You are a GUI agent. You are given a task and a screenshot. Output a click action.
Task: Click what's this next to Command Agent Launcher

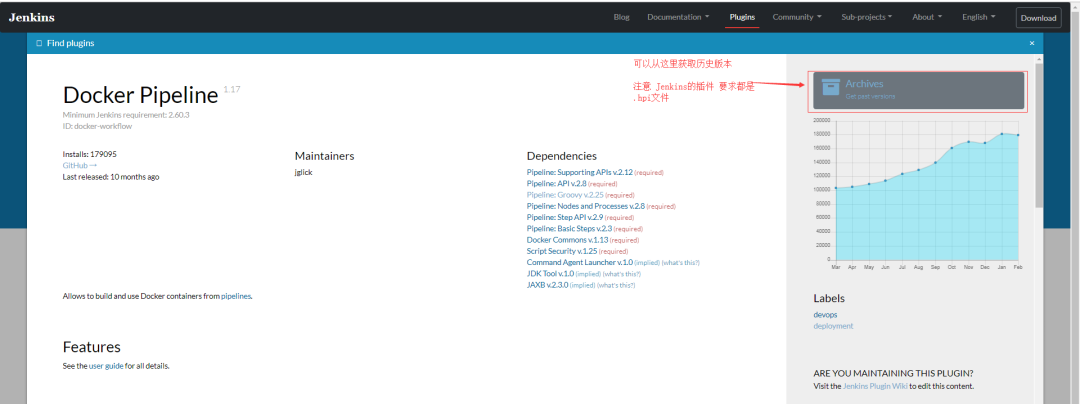pos(681,262)
